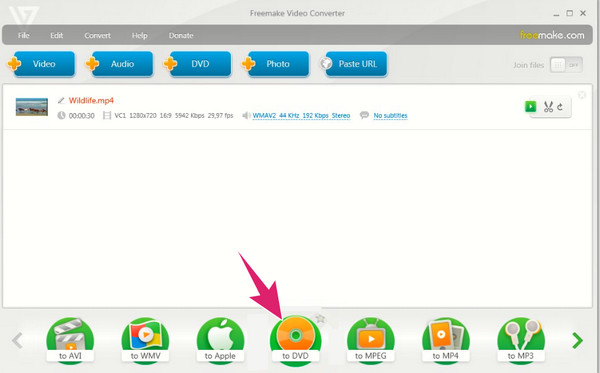Click the speech bubble subtitles icon
Image resolution: width=600 pixels, height=373 pixels.
click(364, 115)
